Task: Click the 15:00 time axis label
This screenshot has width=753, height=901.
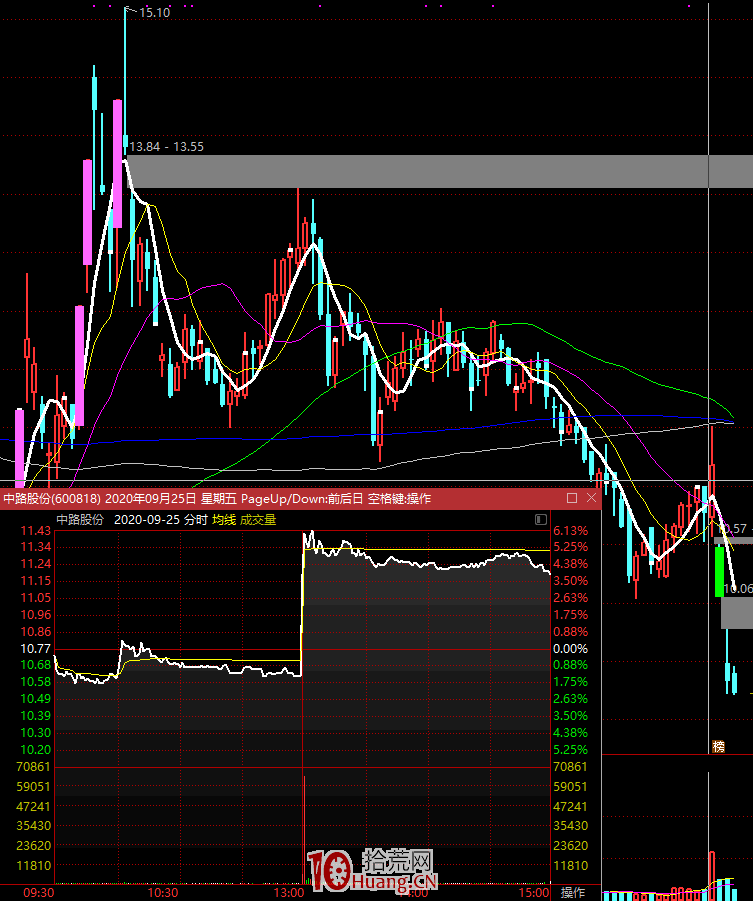Action: (534, 892)
